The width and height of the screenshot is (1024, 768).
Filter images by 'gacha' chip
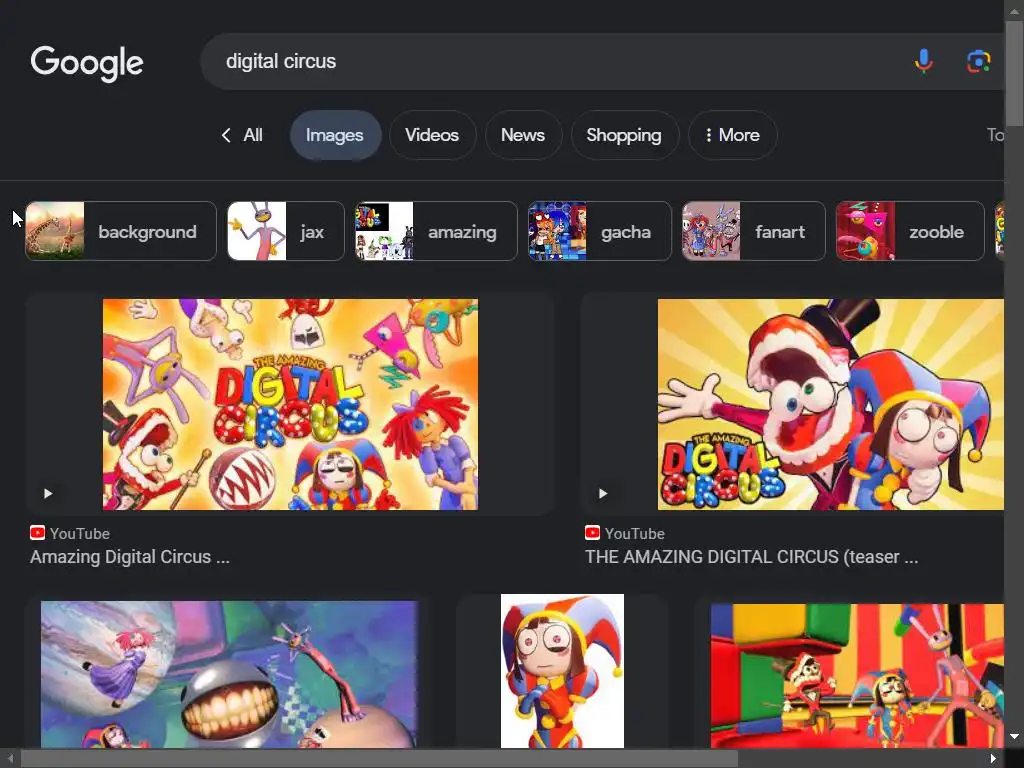(600, 231)
